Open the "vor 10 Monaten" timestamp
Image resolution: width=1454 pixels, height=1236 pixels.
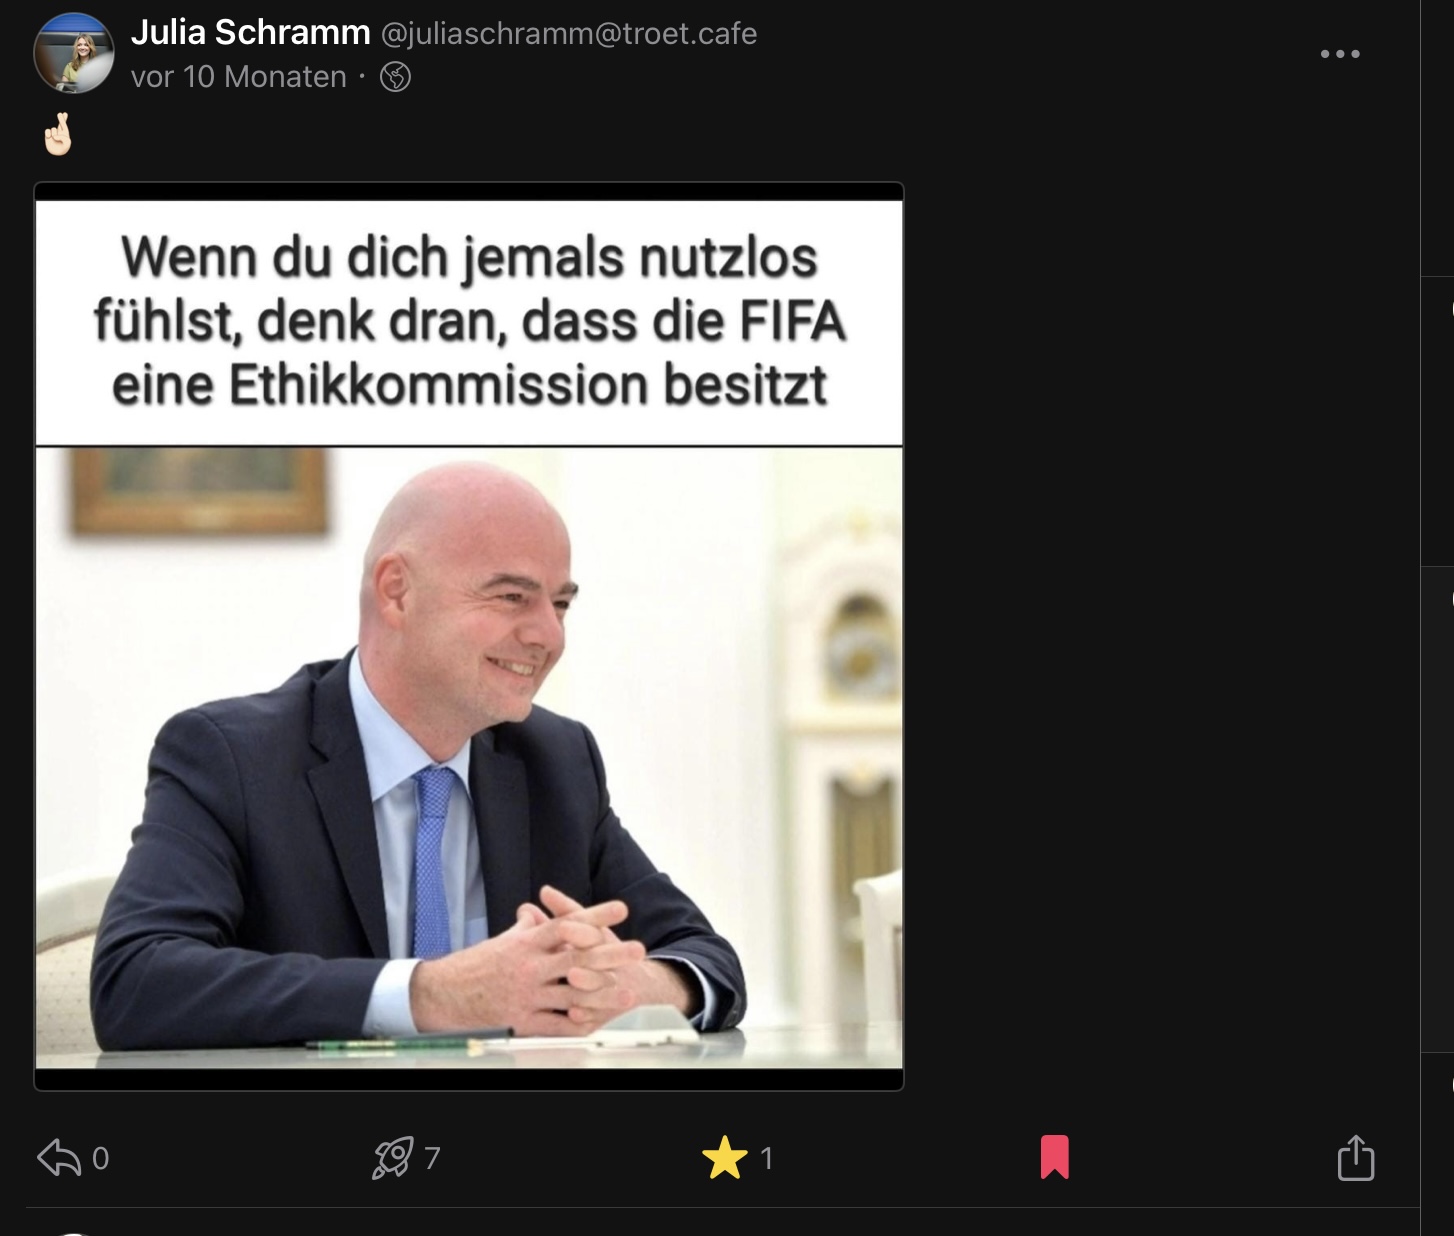pos(239,77)
